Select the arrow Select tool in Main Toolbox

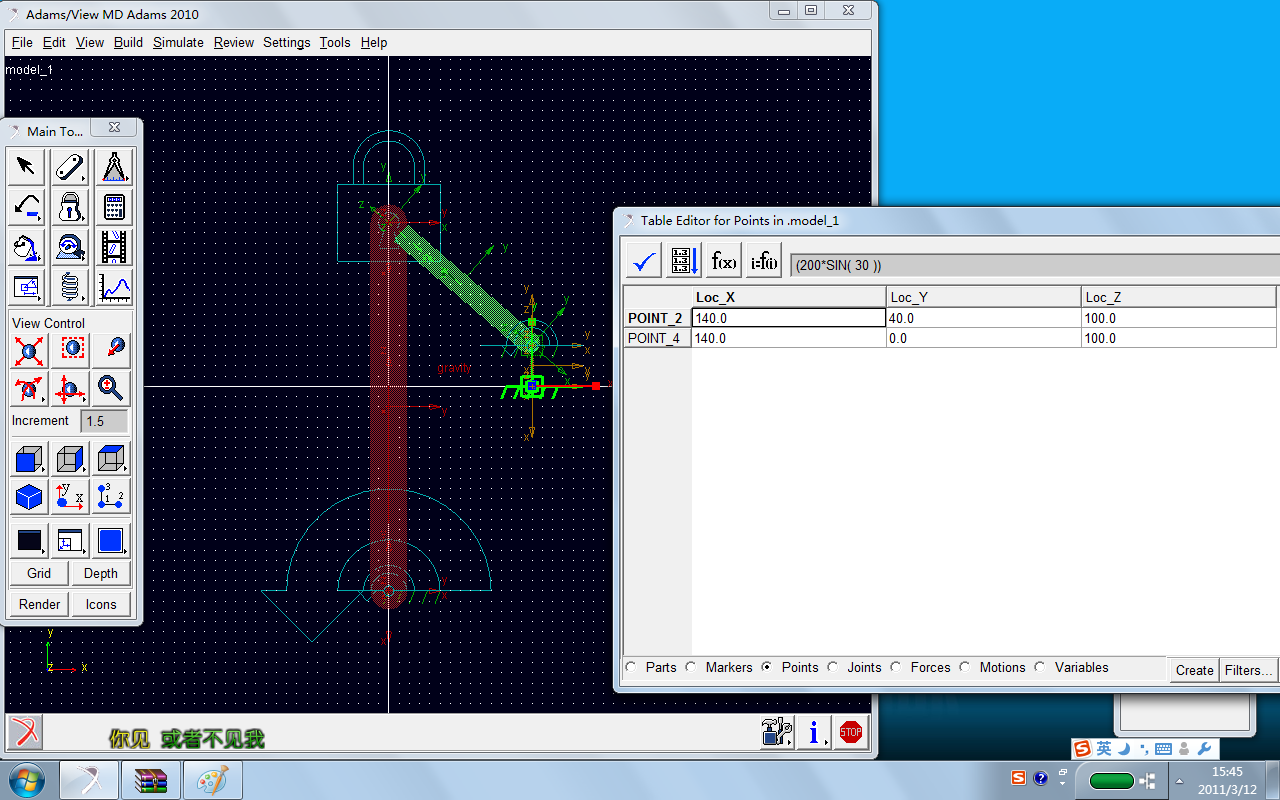click(27, 167)
